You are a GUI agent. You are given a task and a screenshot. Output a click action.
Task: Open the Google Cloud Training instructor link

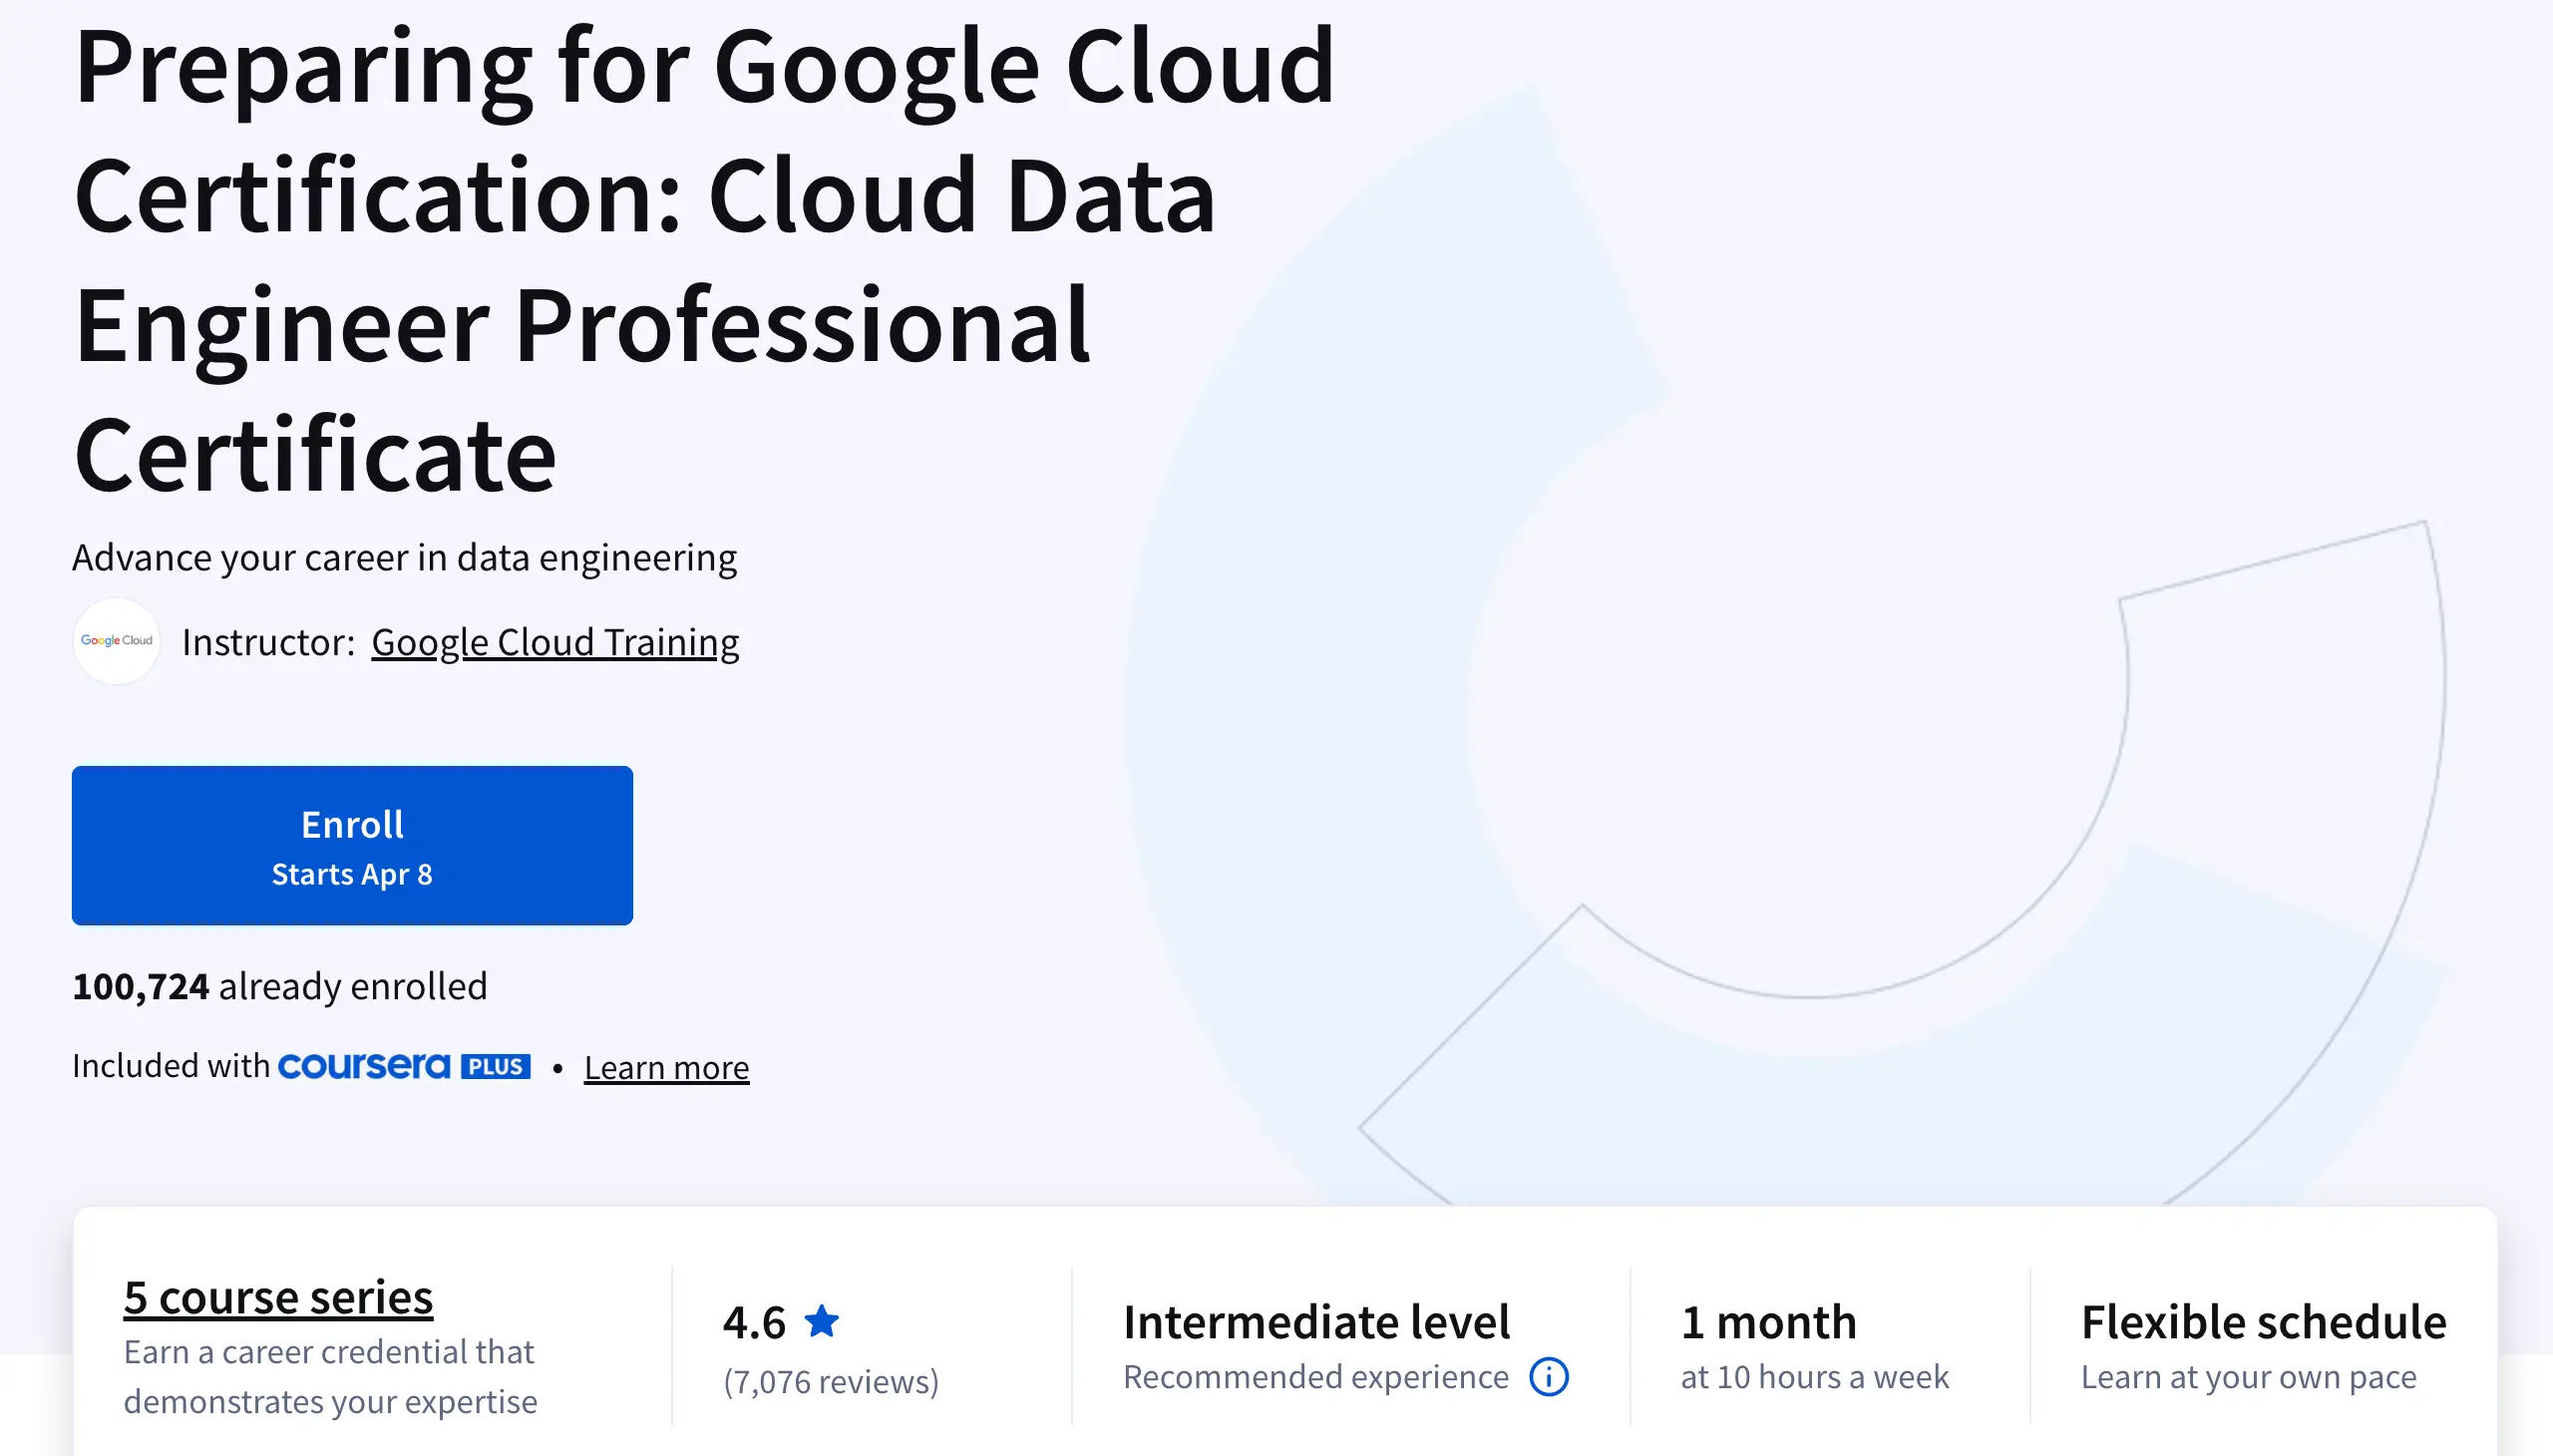pos(555,642)
